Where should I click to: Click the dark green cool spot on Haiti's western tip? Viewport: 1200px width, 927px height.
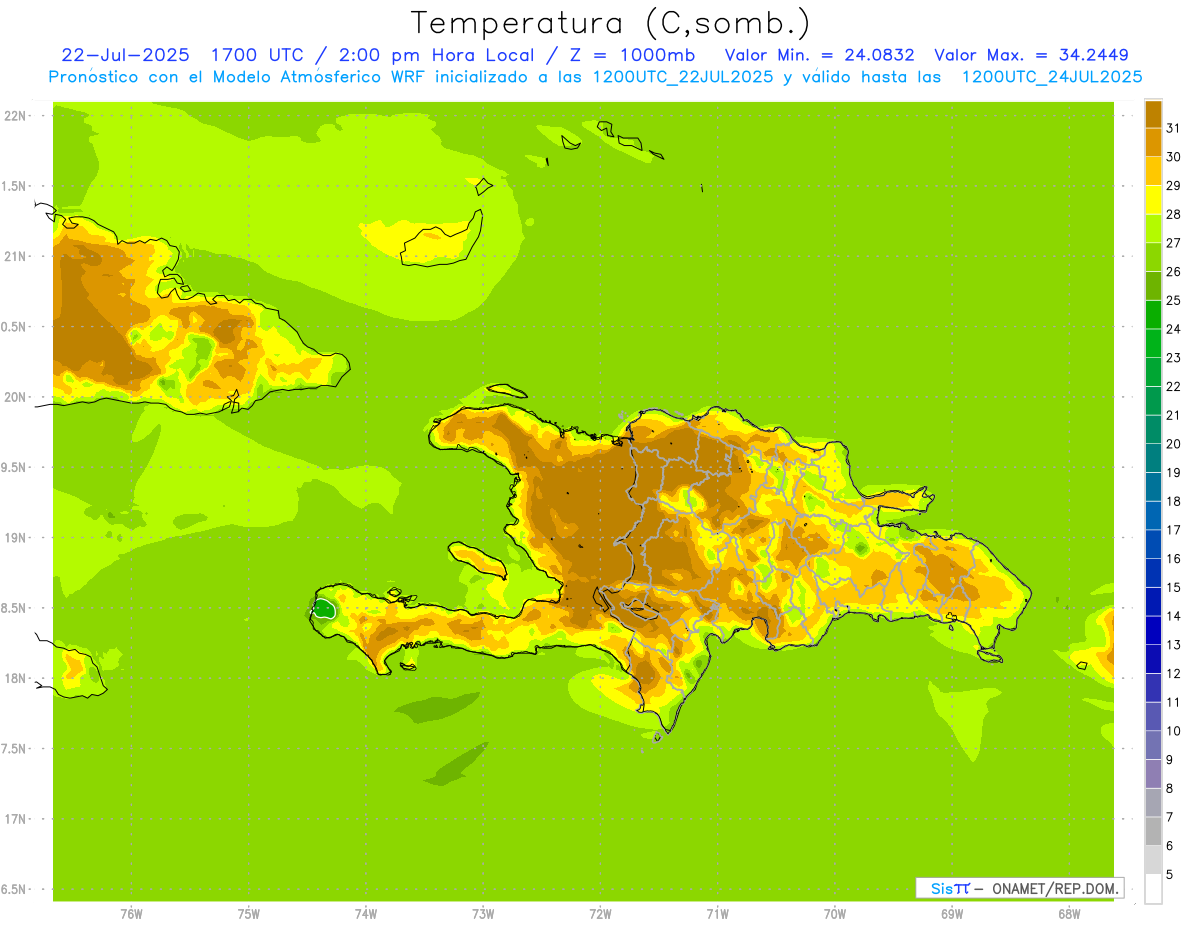point(324,608)
